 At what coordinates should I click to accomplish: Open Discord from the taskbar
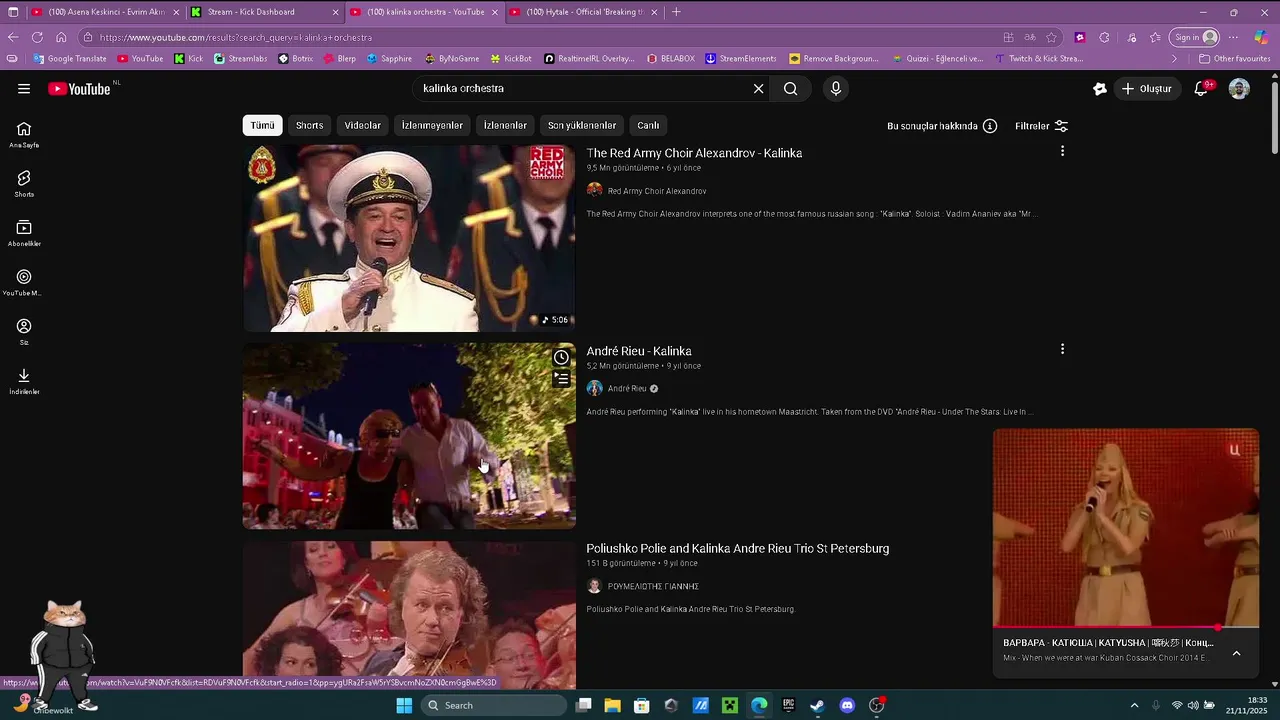[847, 705]
